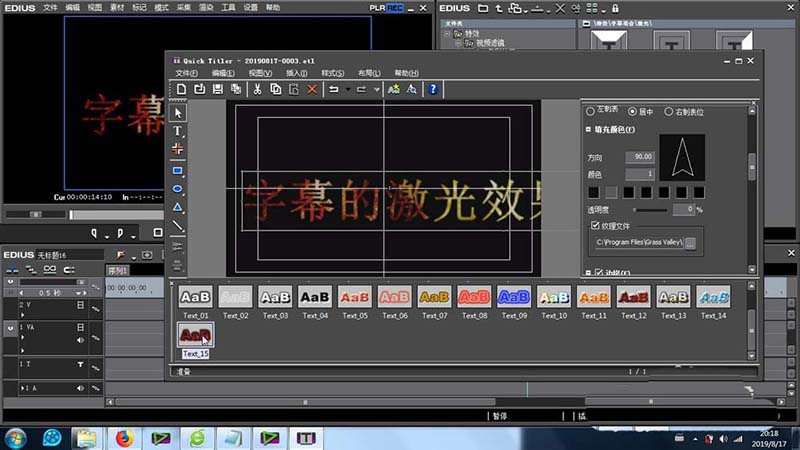Browse for texture file with ... button
This screenshot has width=800, height=450.
(690, 243)
